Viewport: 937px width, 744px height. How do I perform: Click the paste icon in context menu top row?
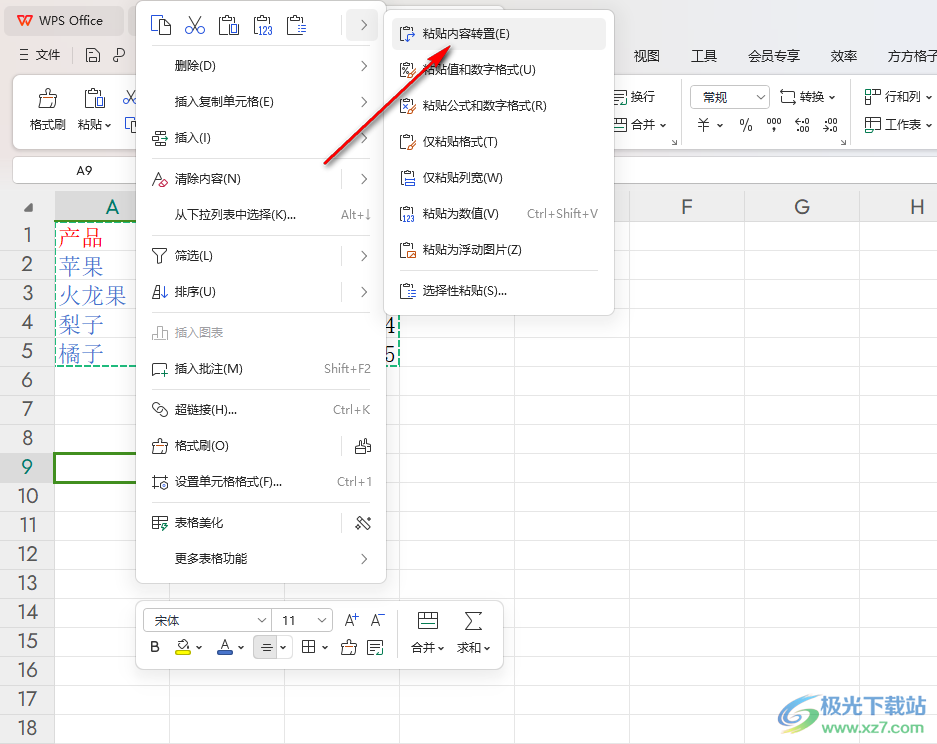click(229, 25)
